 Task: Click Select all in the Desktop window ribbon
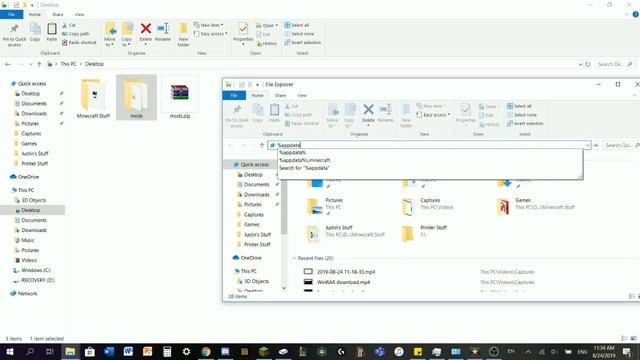(x=297, y=25)
